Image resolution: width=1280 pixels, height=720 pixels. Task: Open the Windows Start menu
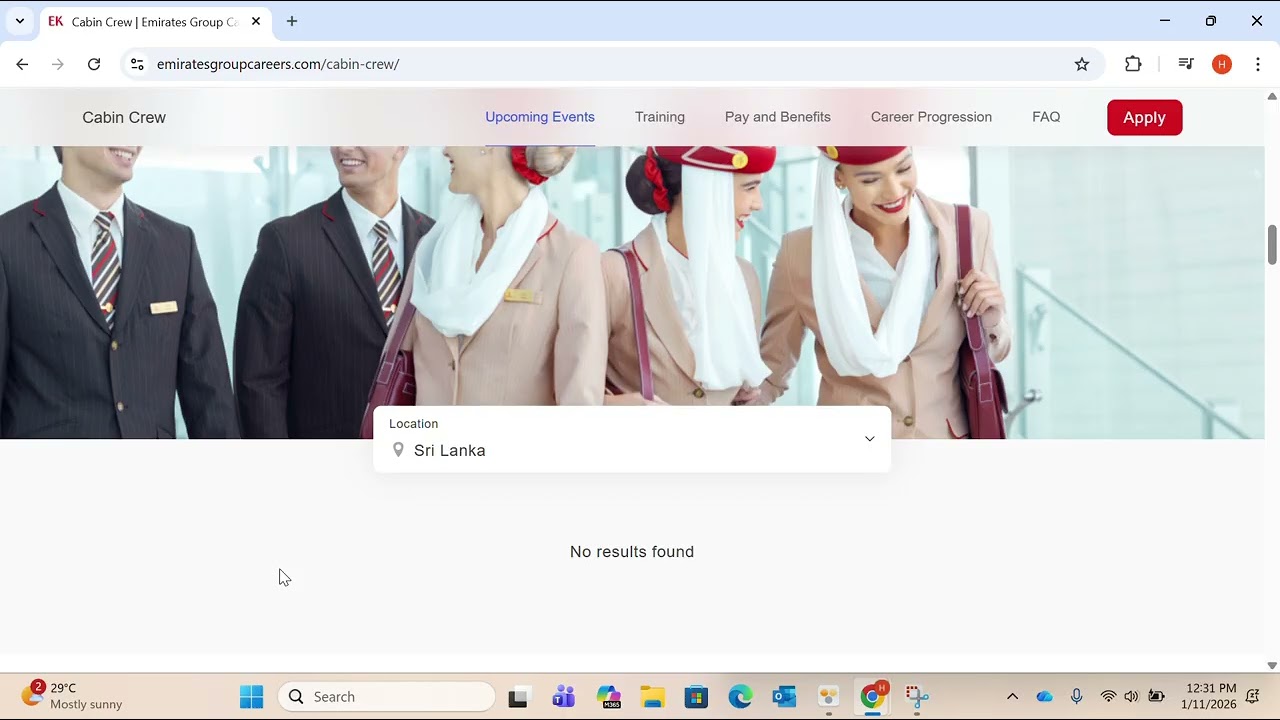(x=252, y=697)
